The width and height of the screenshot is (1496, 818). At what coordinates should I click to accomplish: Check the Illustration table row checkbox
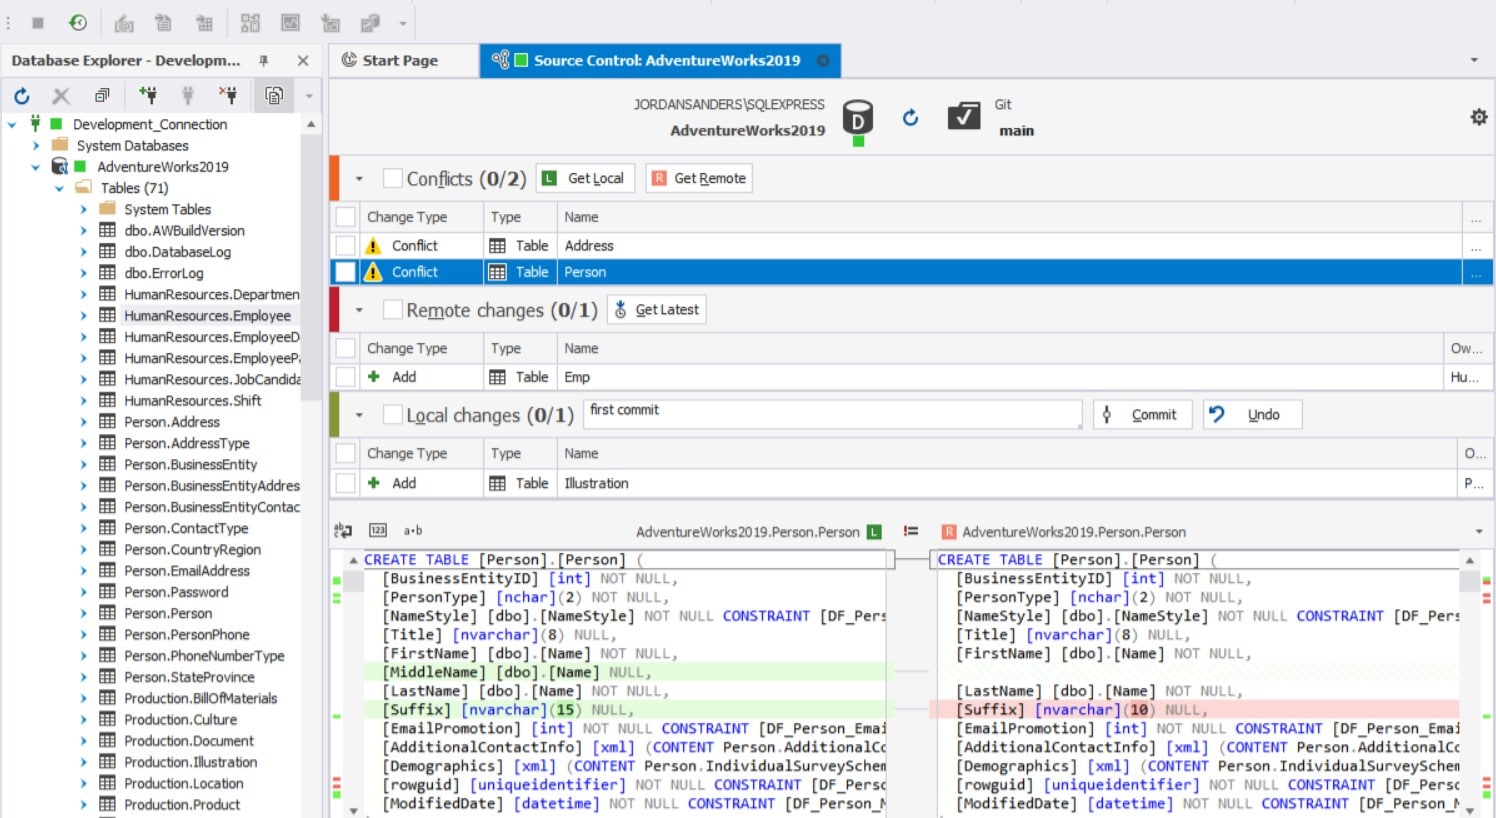tap(345, 483)
